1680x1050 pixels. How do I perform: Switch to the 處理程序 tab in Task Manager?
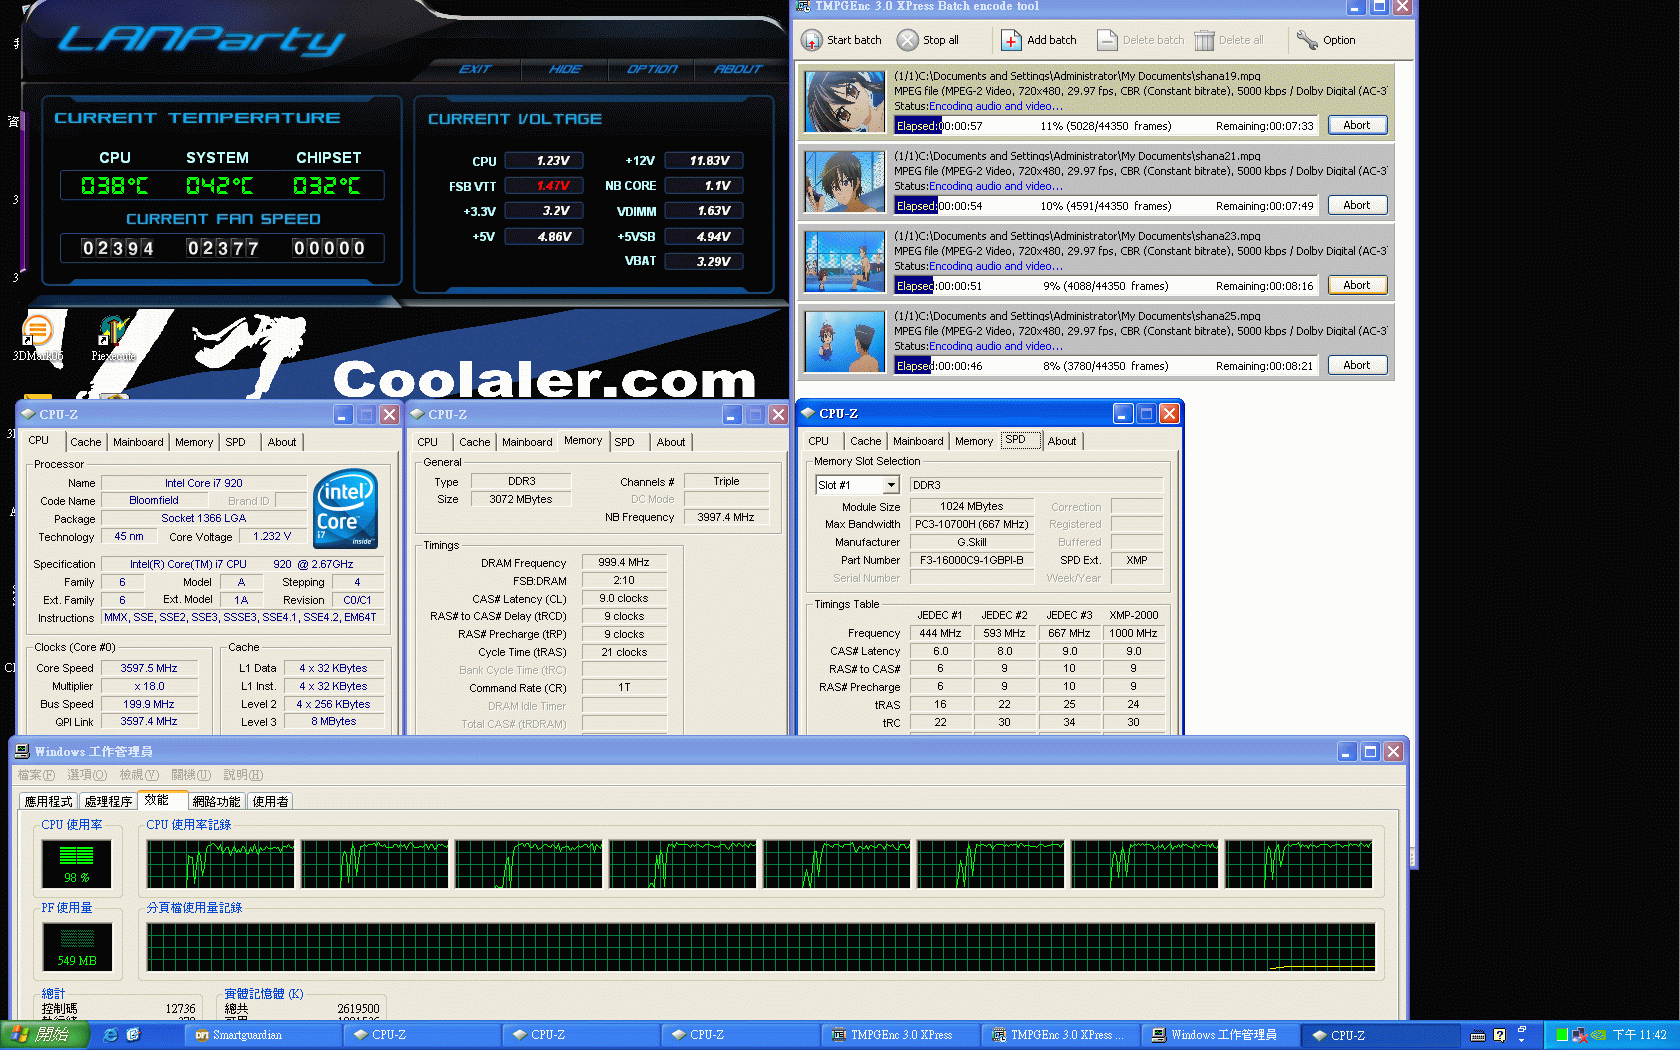[x=108, y=801]
